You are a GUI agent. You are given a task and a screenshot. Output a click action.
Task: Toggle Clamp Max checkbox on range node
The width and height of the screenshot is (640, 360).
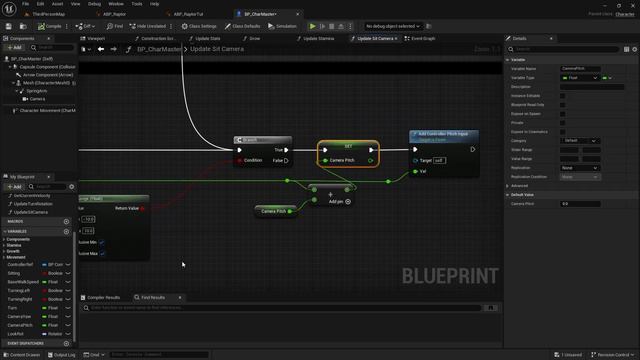[102, 253]
